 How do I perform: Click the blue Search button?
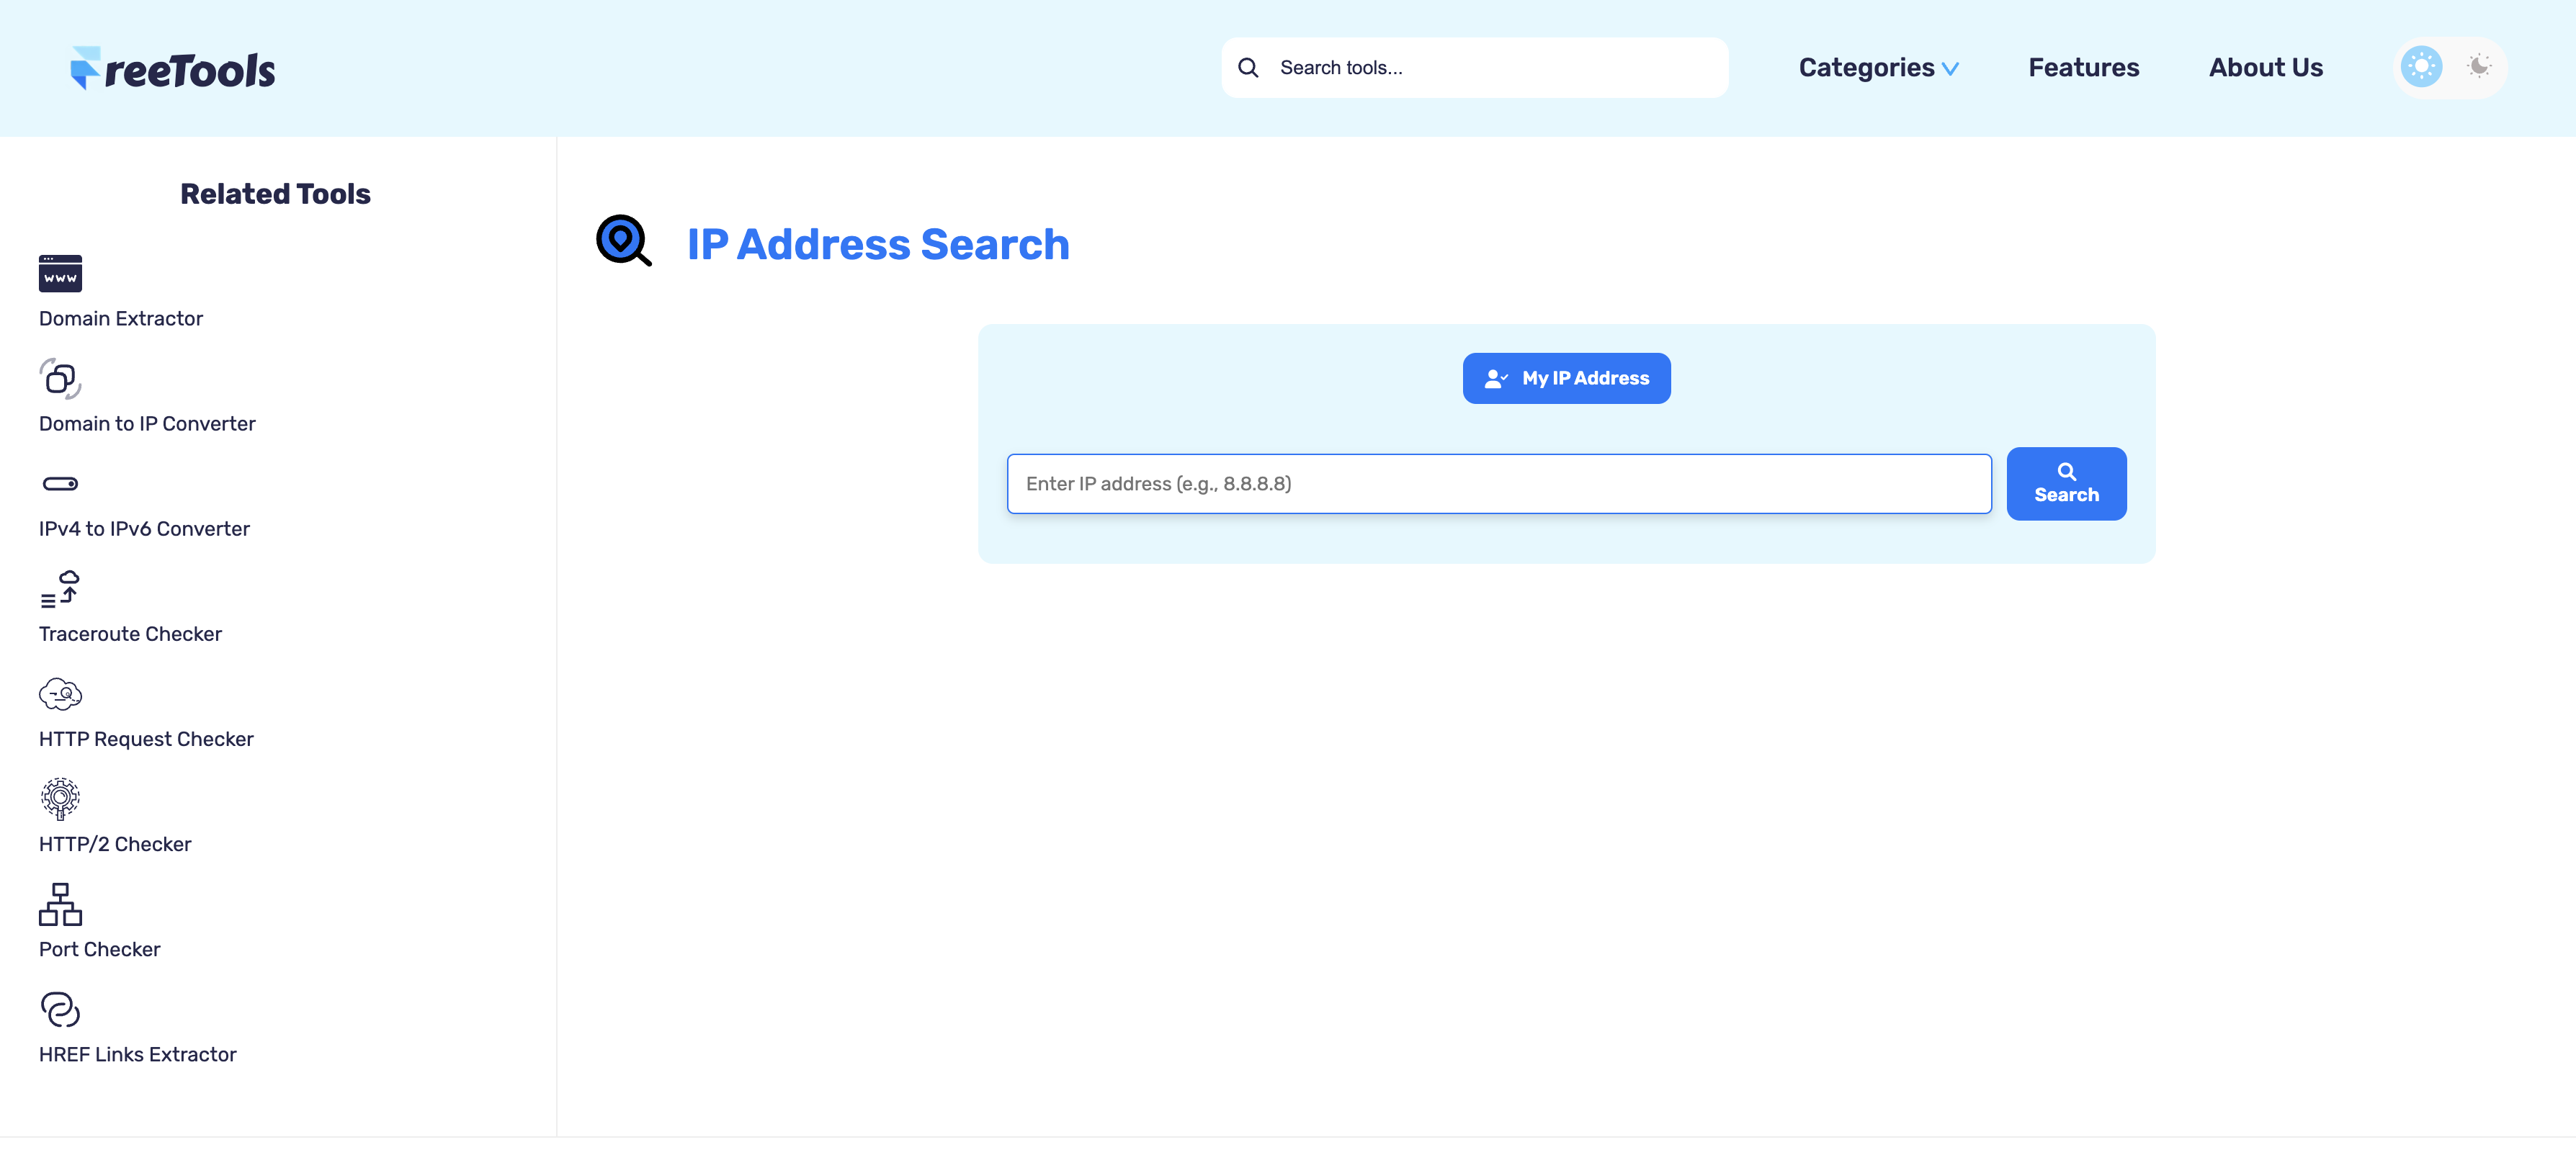[2066, 484]
